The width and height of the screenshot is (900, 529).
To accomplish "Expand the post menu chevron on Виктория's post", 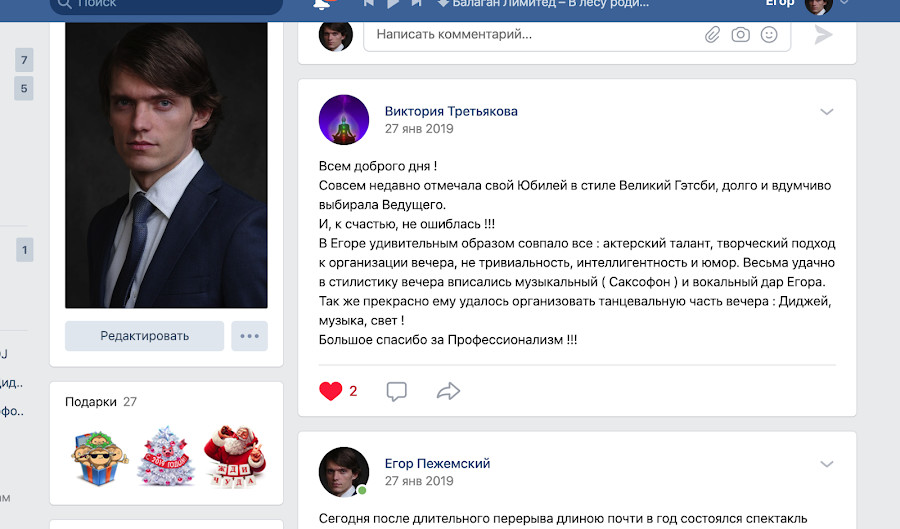I will (x=827, y=112).
